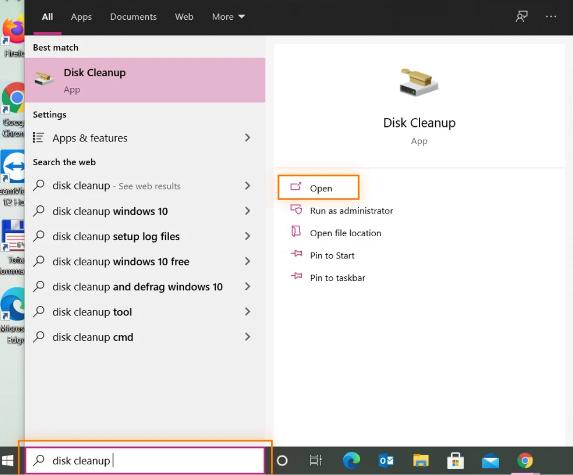573x475 pixels.
Task: Expand arrow for 'disk cleanup tool'
Action: 247,312
